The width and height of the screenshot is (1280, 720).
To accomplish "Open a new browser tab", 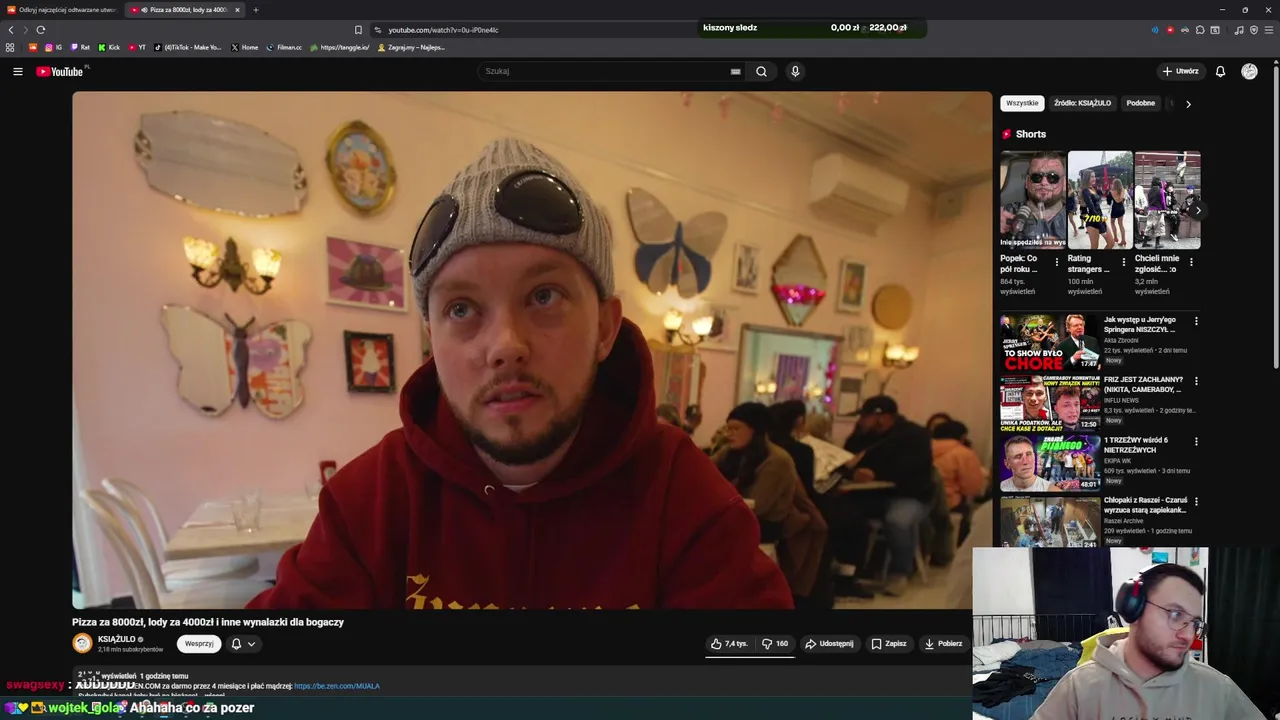I will (255, 10).
